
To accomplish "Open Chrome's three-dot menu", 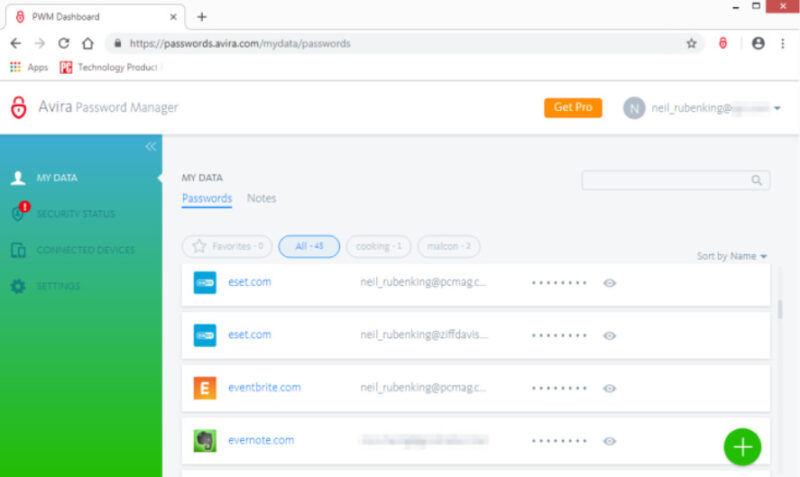I will click(782, 44).
